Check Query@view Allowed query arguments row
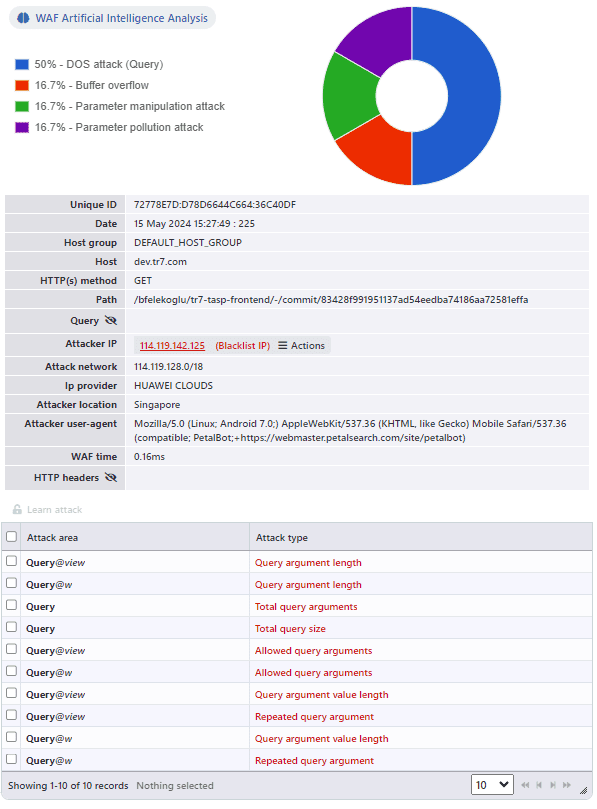597x809 pixels. coord(11,649)
